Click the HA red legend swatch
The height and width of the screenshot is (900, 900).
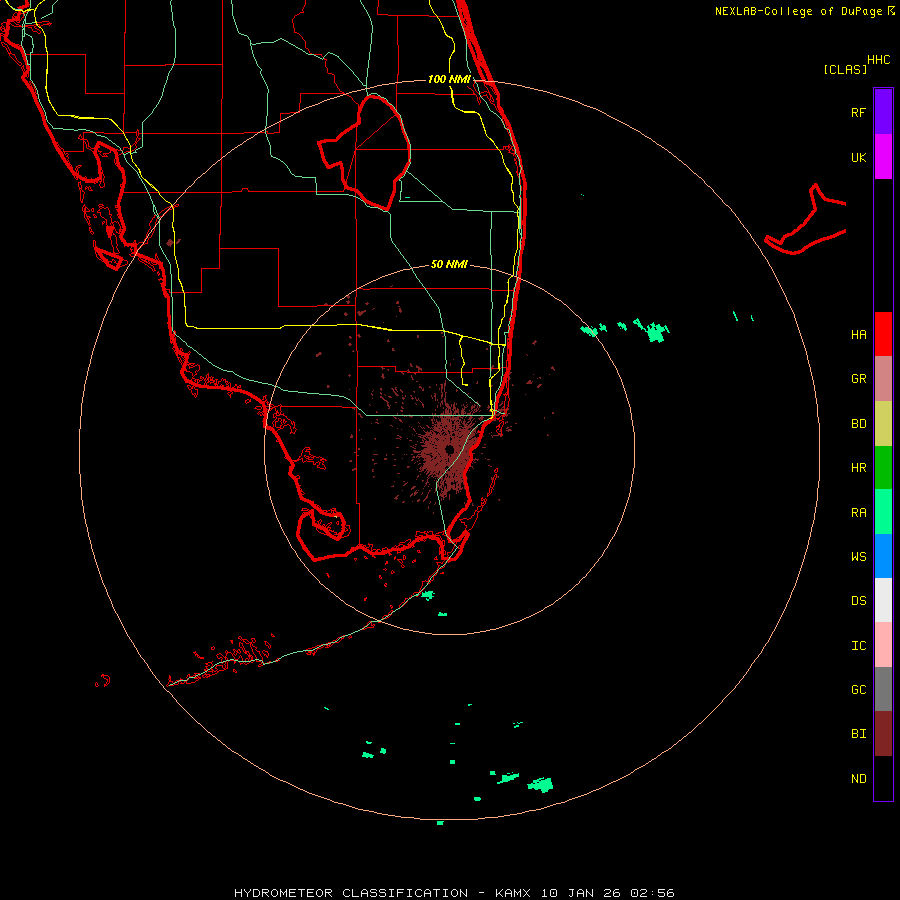pyautogui.click(x=883, y=334)
